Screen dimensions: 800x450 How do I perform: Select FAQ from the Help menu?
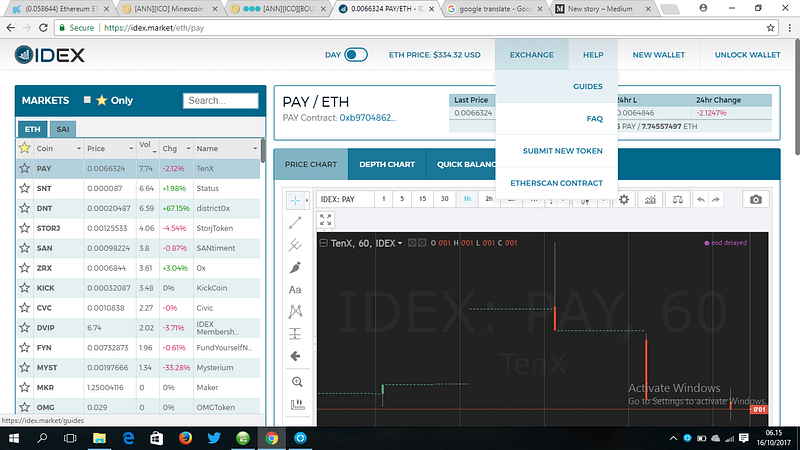[x=594, y=118]
